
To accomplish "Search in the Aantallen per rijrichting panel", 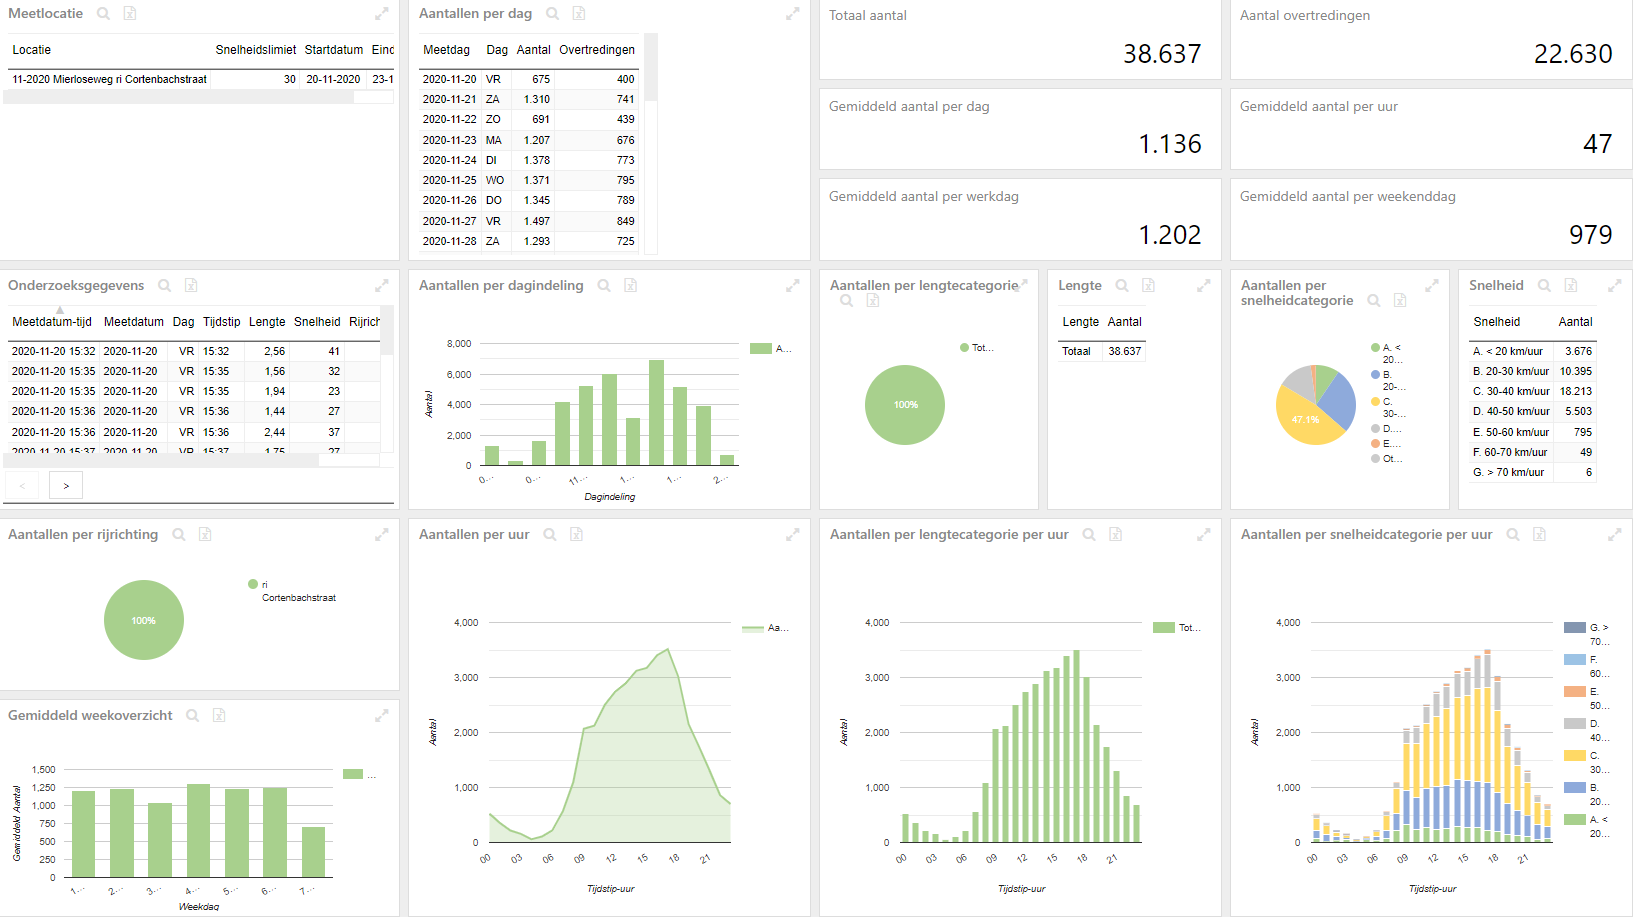I will click(179, 535).
